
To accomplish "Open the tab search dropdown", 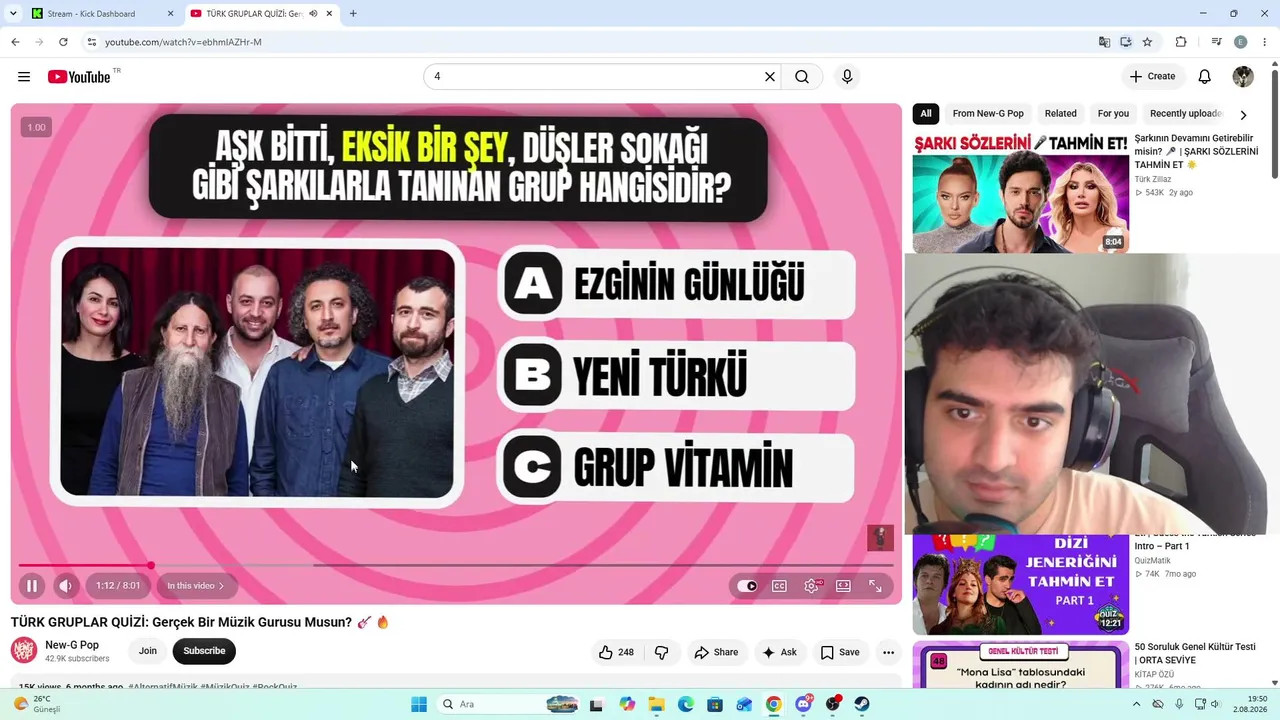I will (x=13, y=14).
